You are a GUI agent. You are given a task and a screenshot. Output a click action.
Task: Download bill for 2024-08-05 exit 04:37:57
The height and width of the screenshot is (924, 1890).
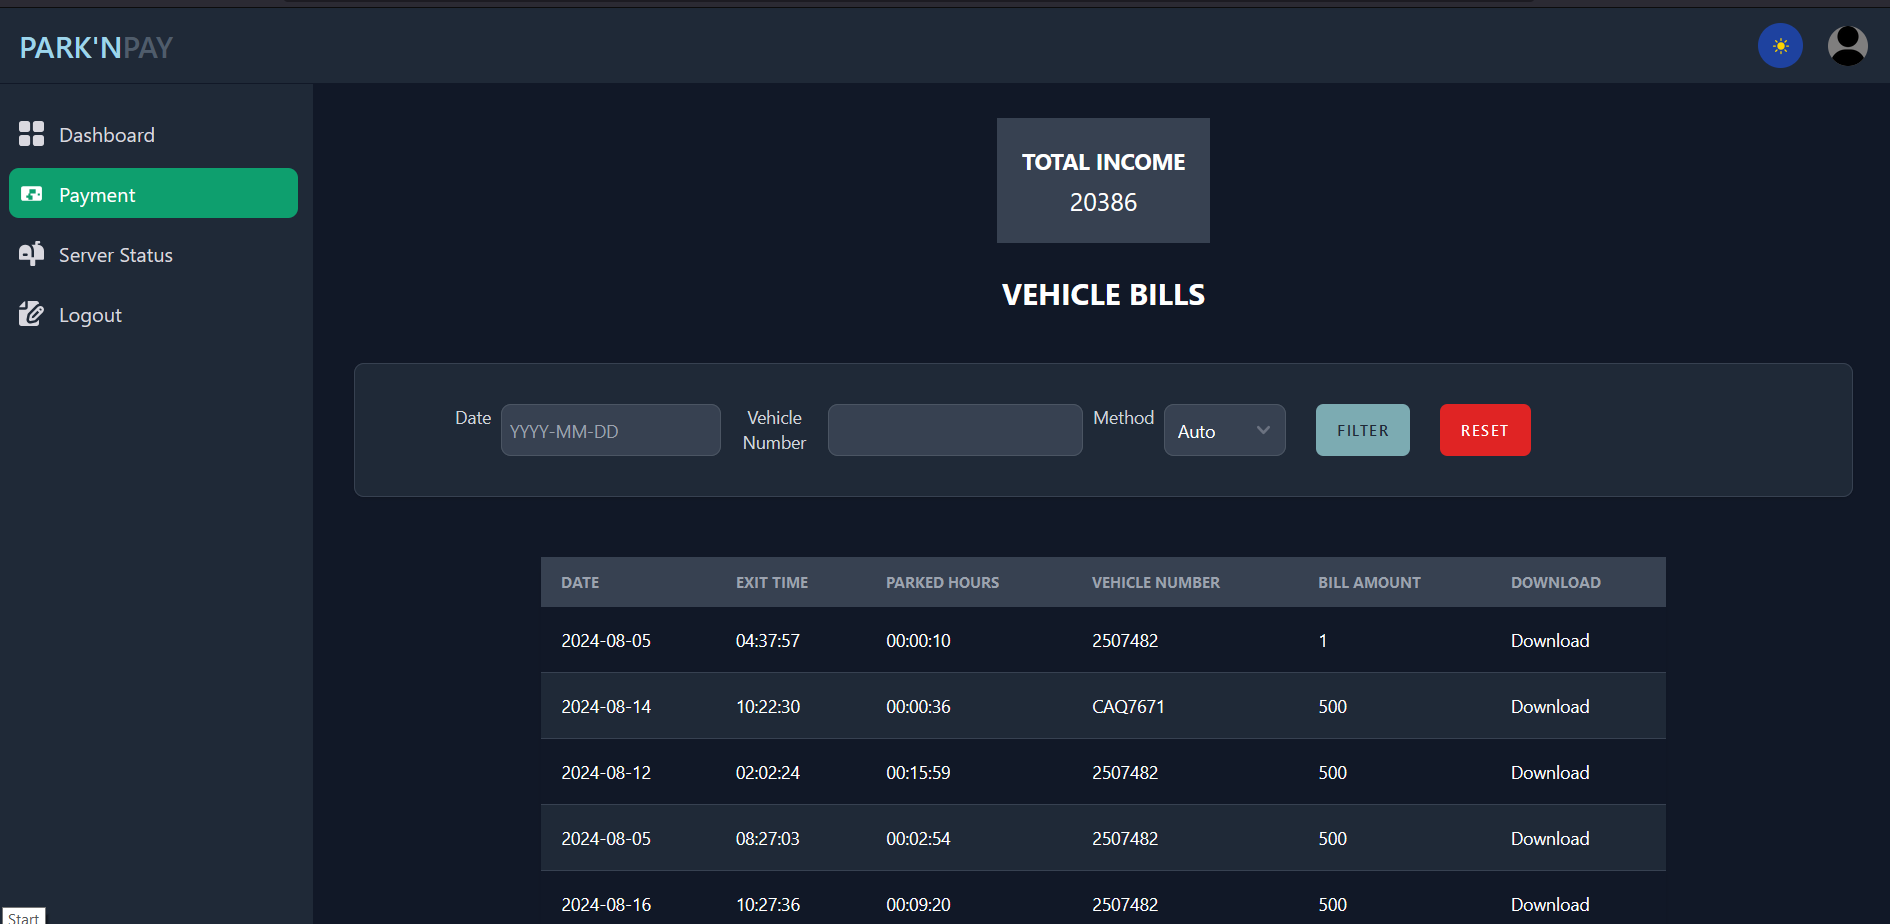pos(1550,641)
